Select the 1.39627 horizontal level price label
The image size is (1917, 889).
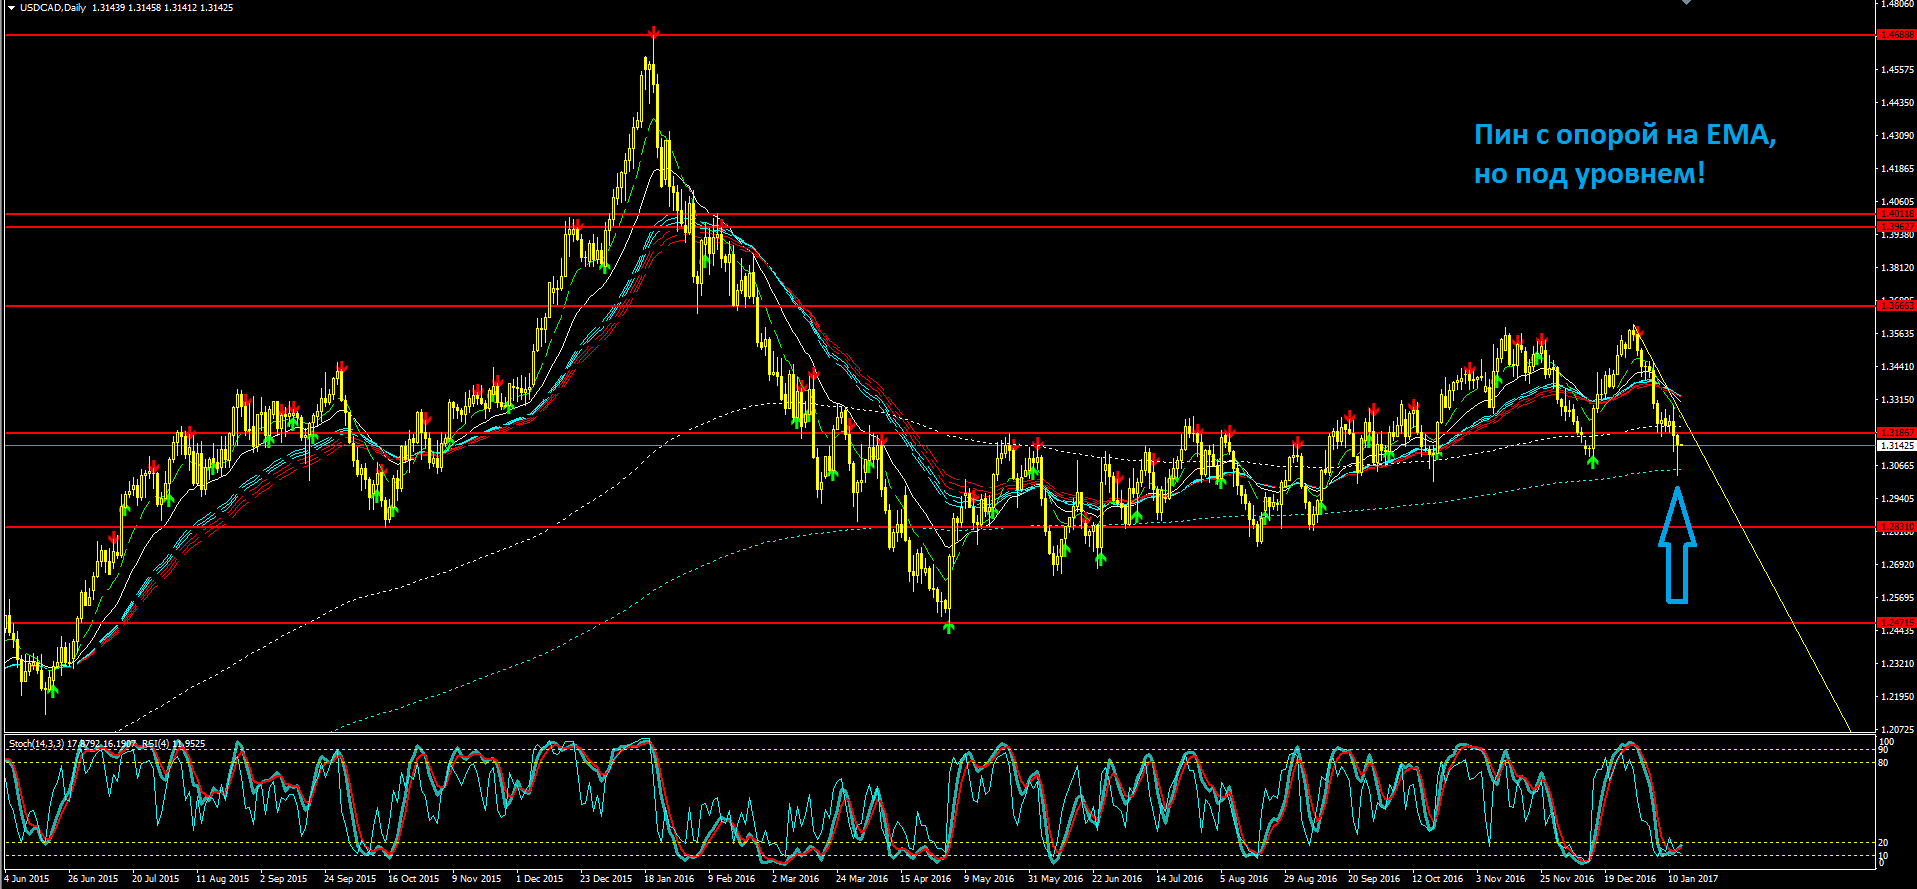click(x=1897, y=227)
